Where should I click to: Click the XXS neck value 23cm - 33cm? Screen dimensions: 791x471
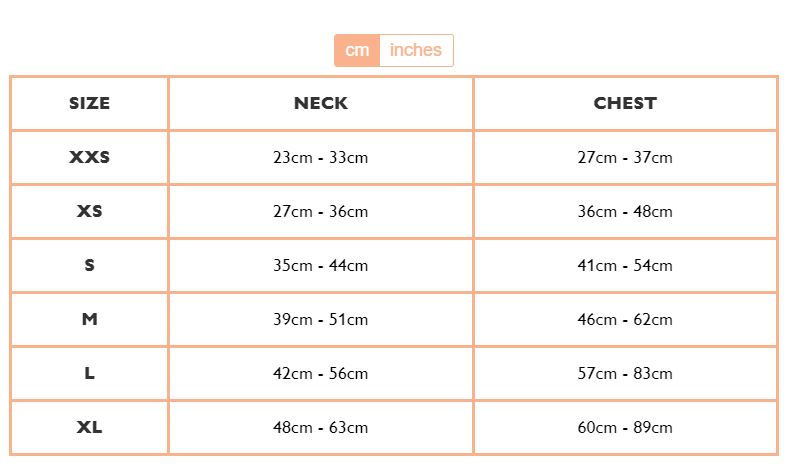[x=321, y=158]
